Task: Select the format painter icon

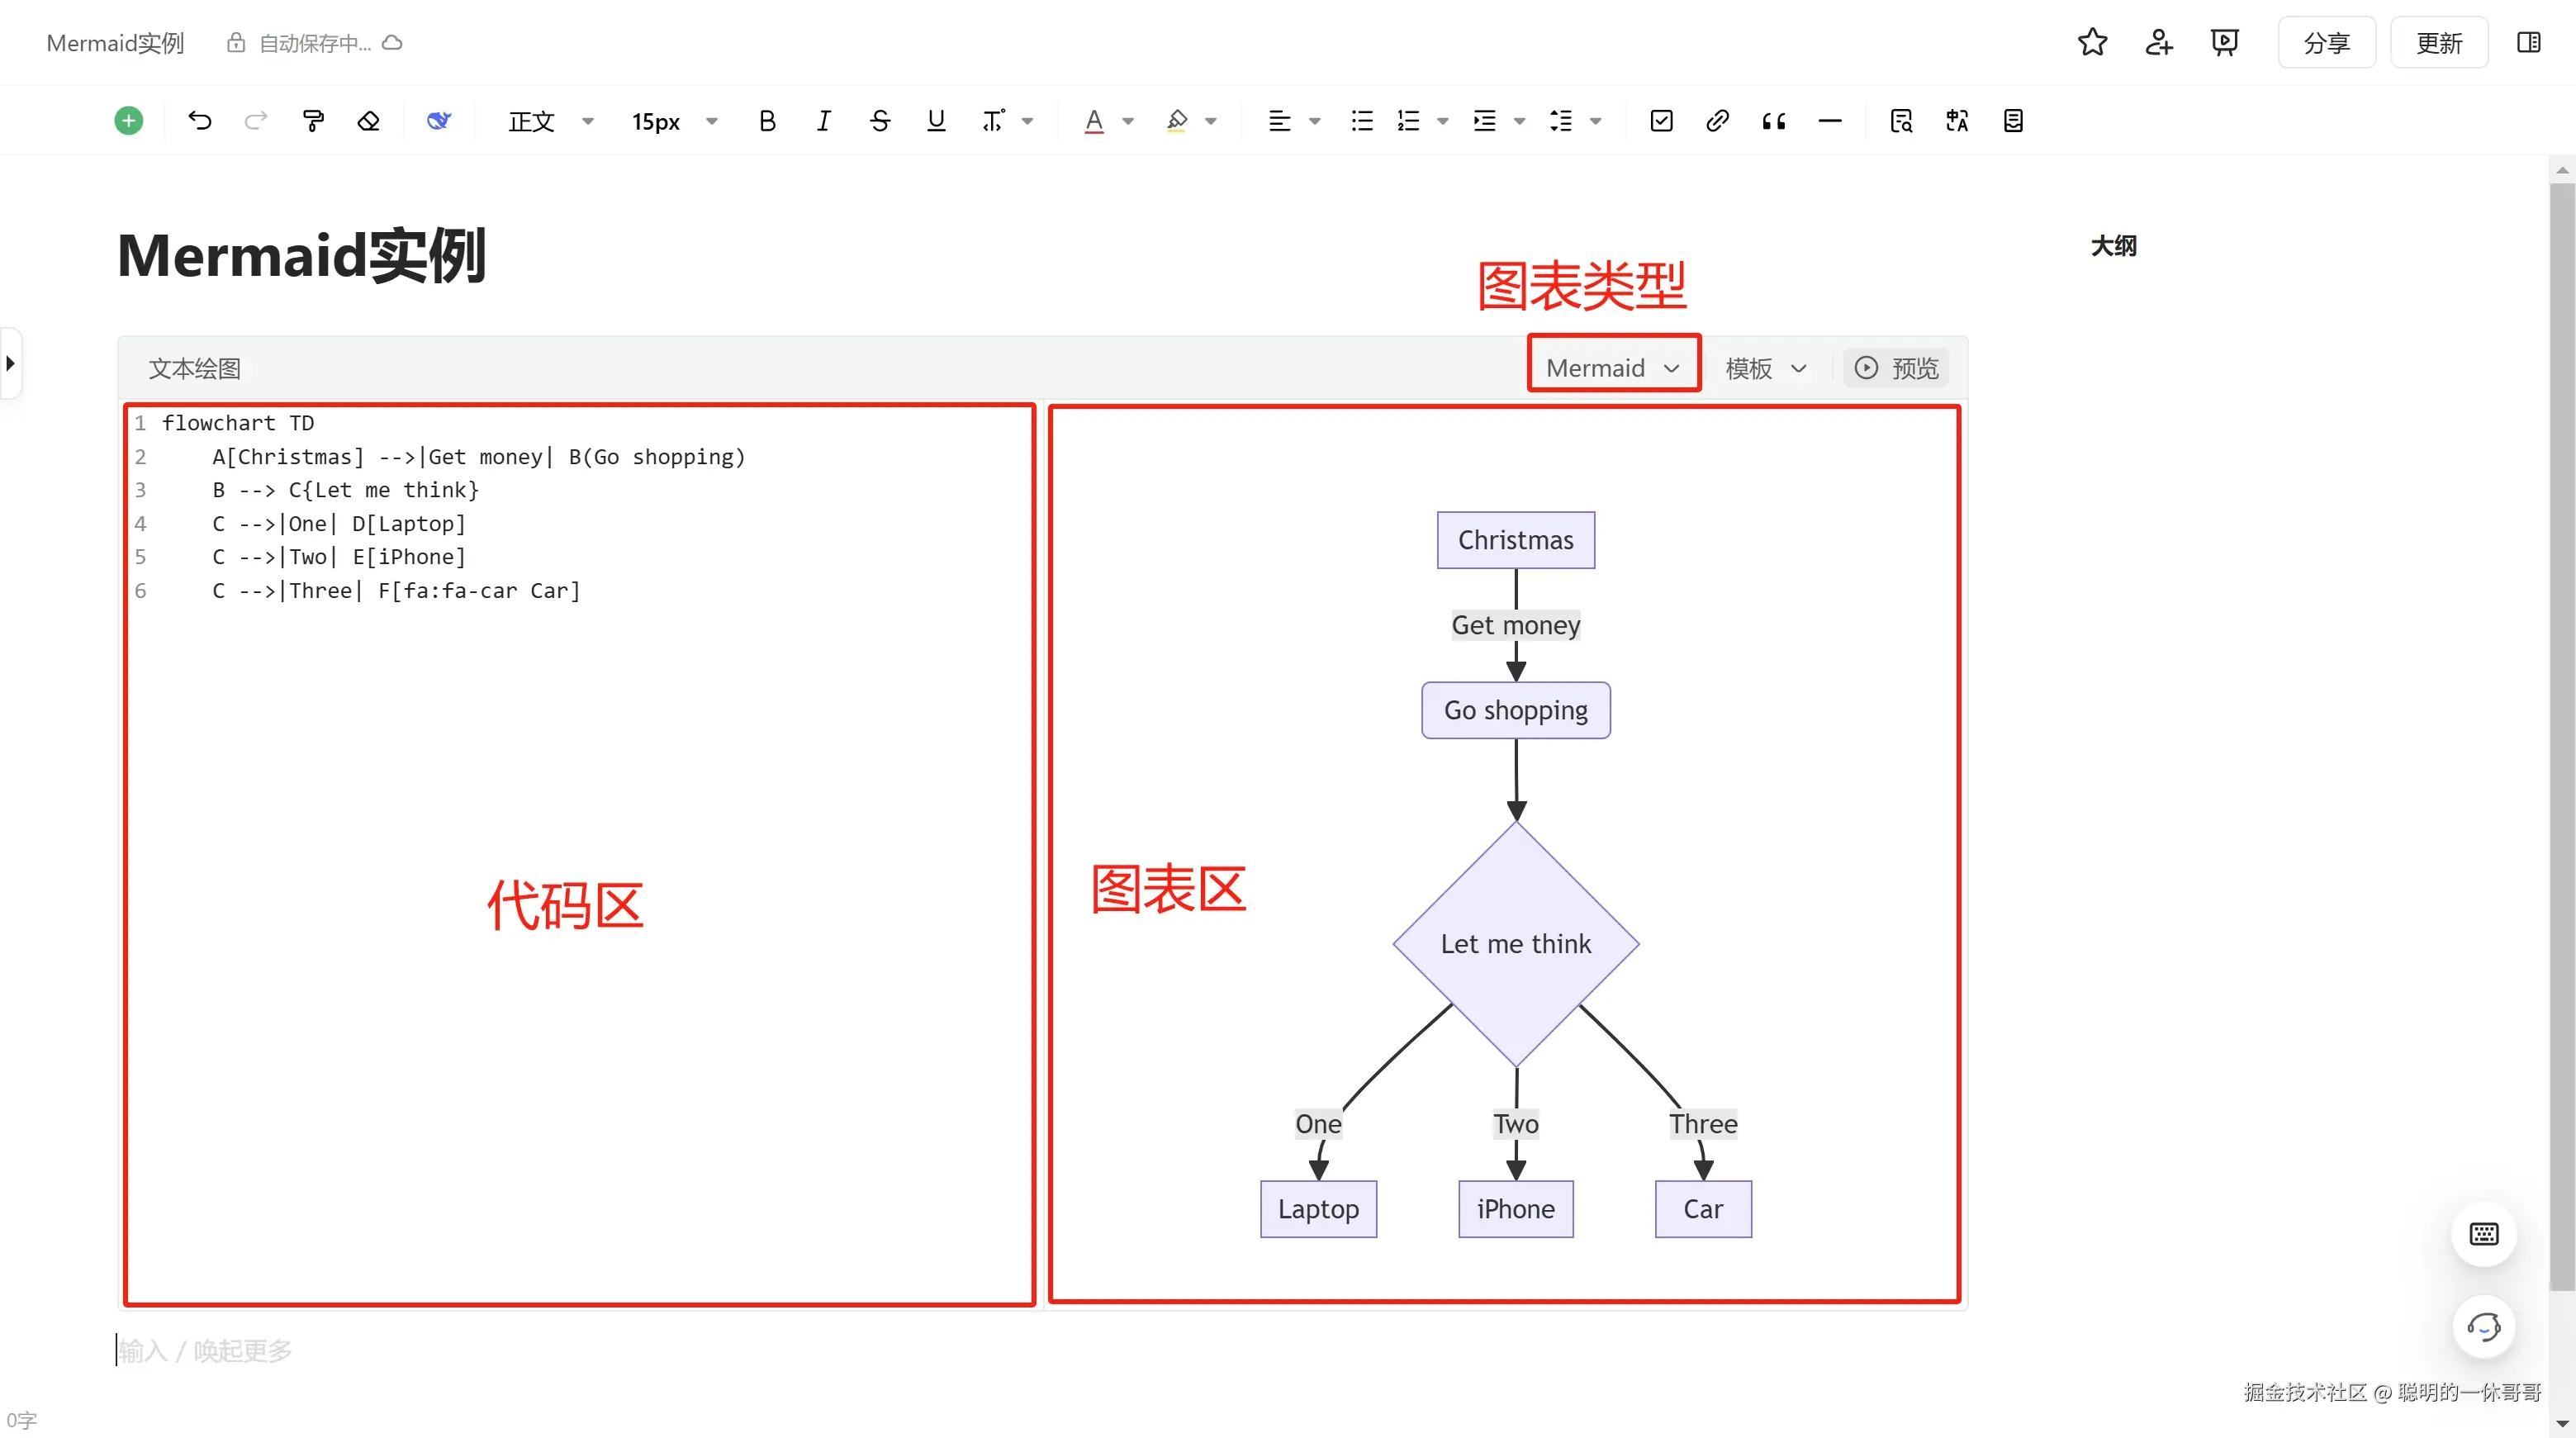Action: [313, 121]
